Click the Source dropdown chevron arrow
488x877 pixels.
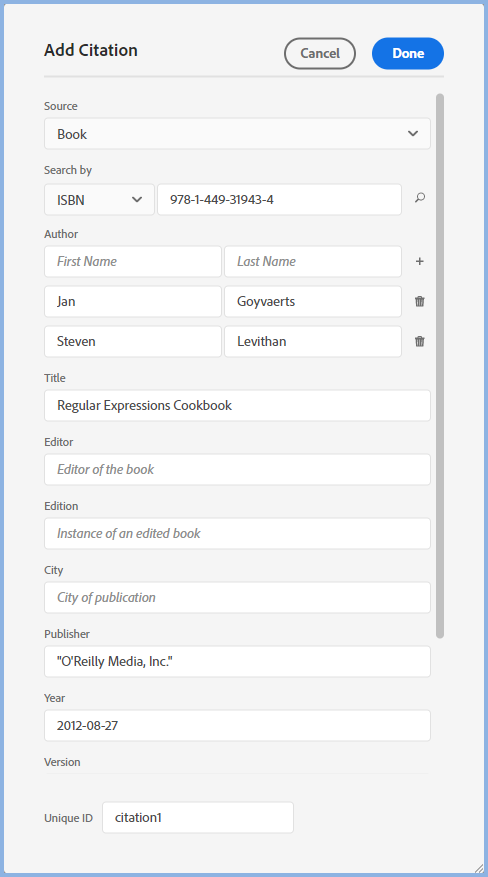click(x=413, y=134)
